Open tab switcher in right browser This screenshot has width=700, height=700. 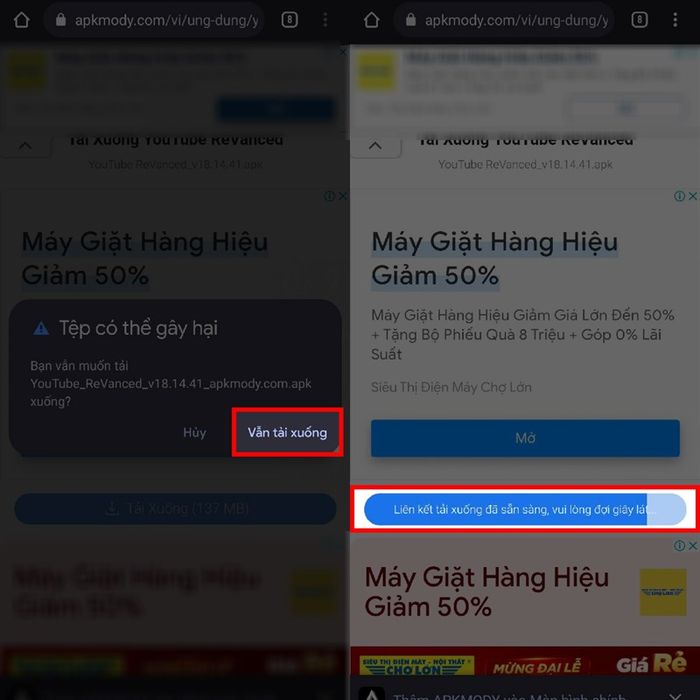(640, 20)
